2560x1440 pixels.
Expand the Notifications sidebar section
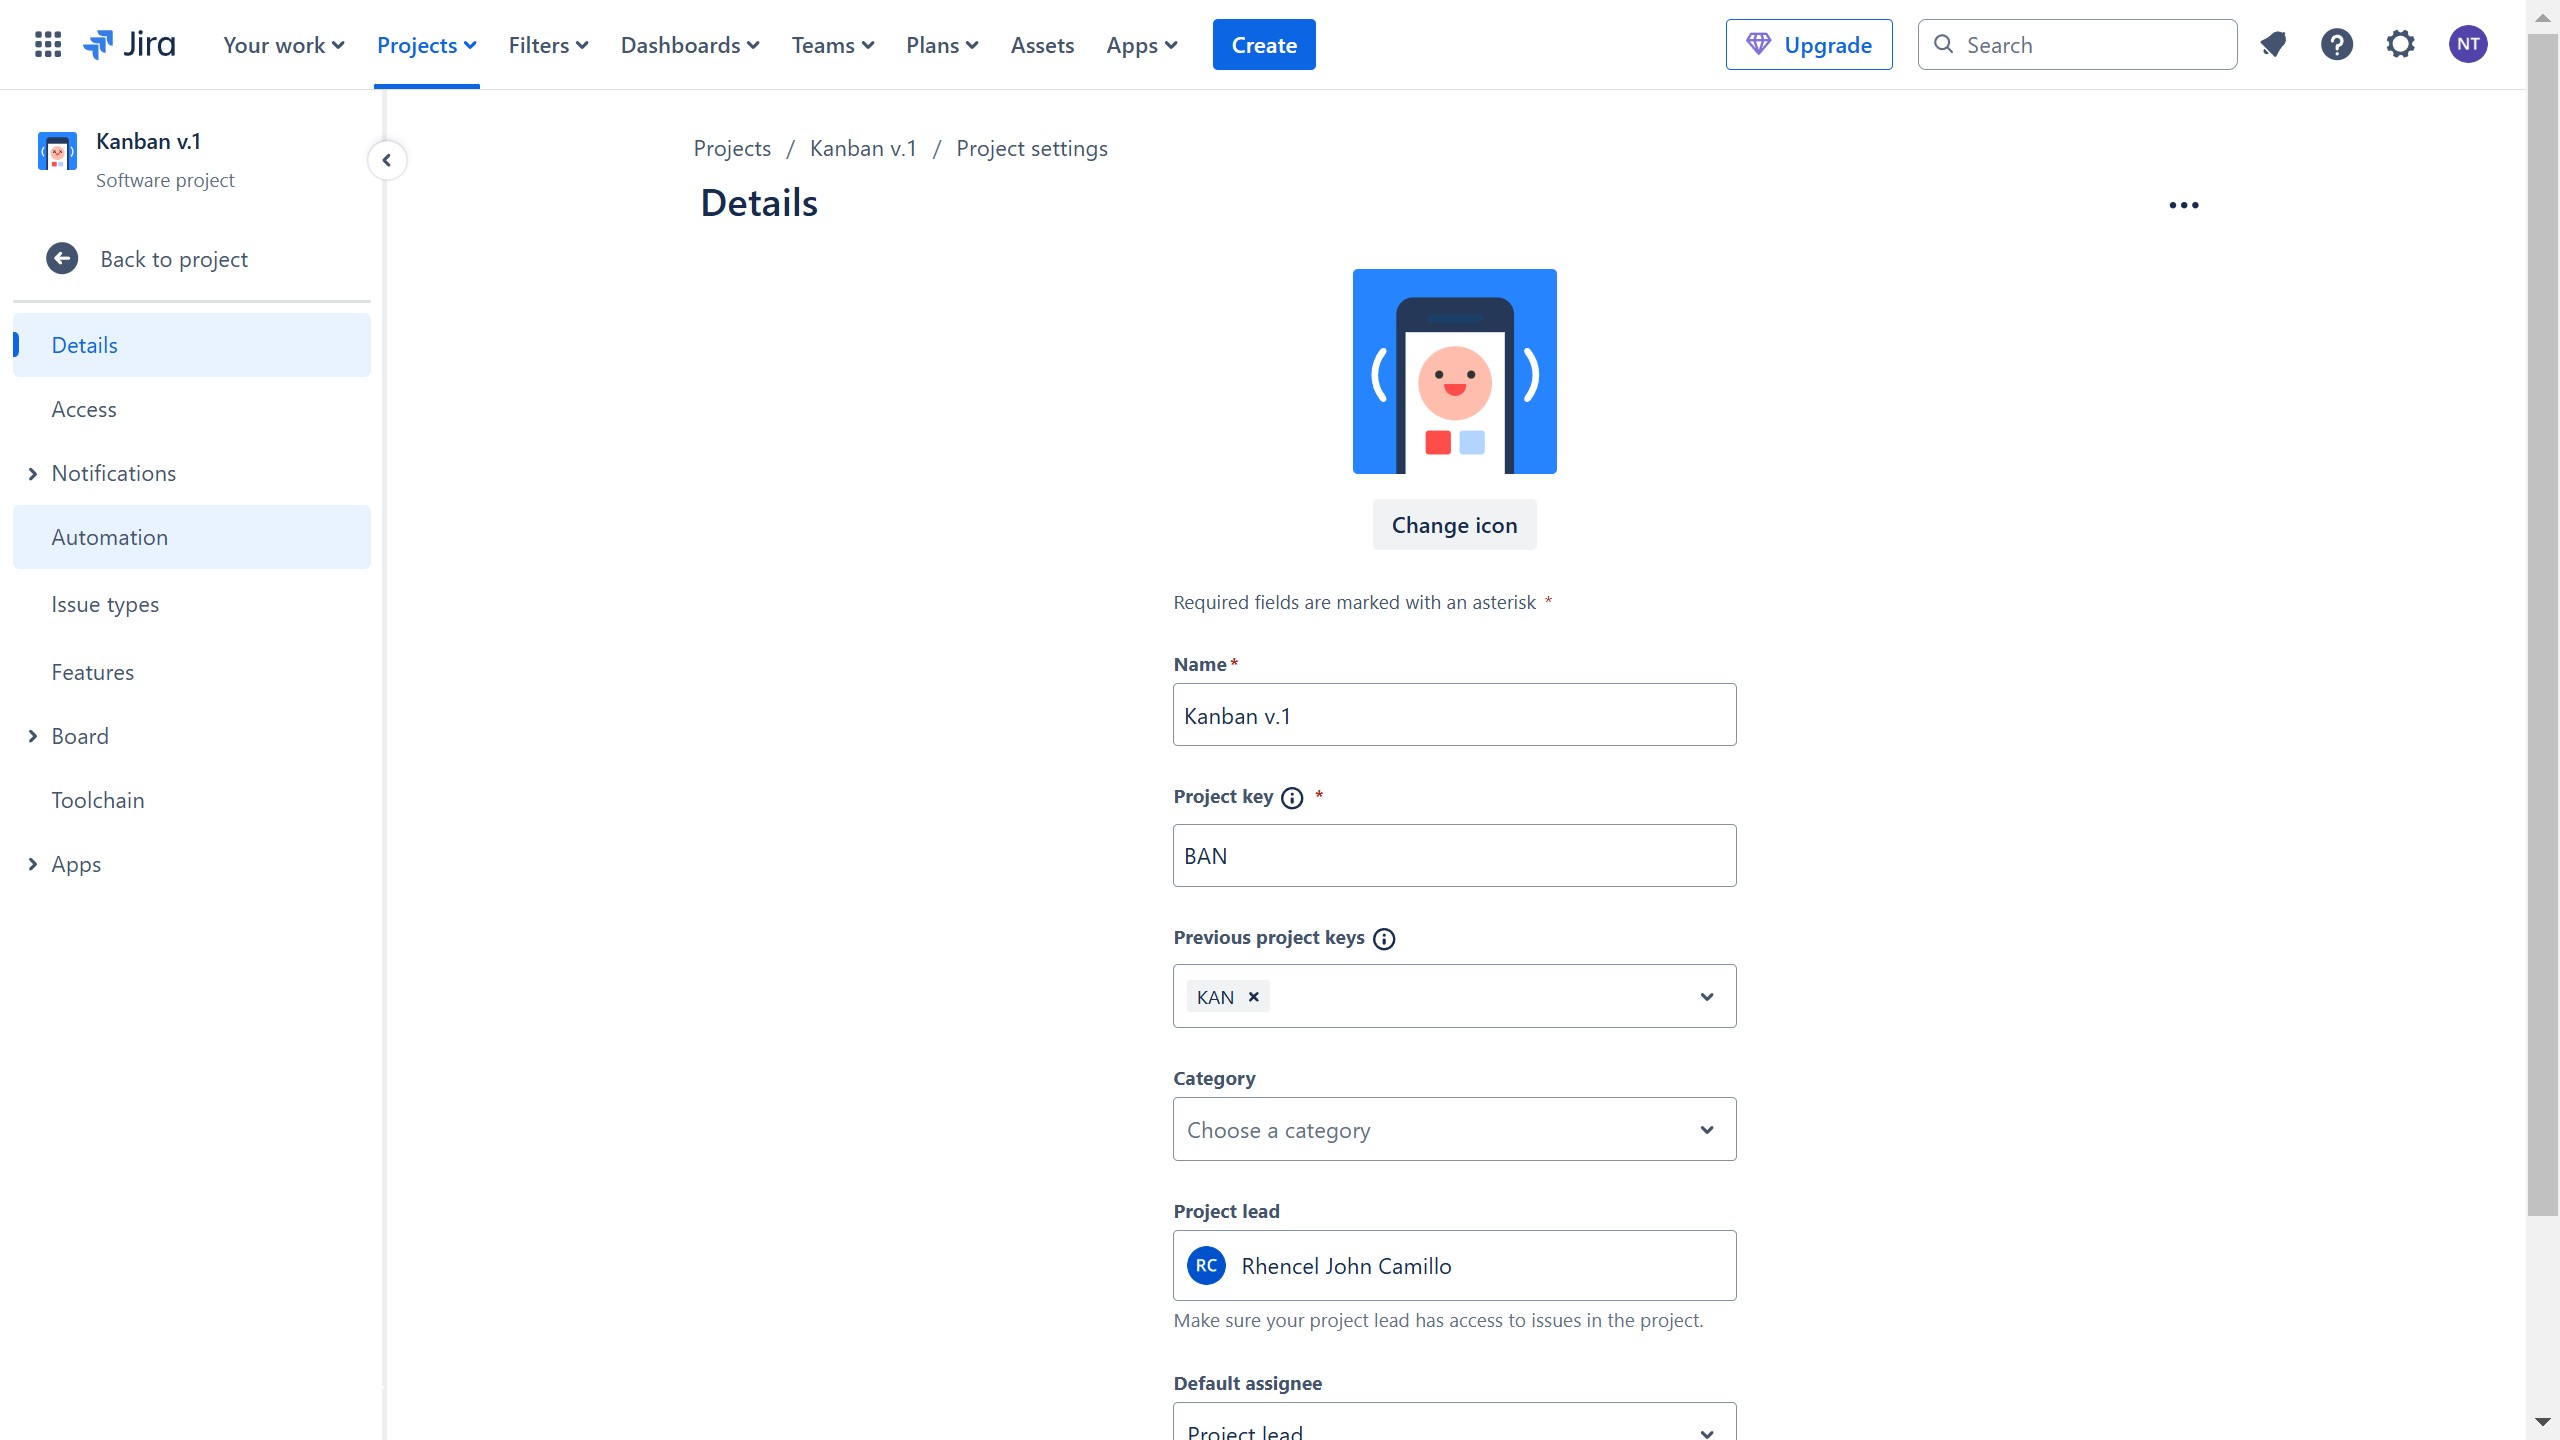(33, 474)
